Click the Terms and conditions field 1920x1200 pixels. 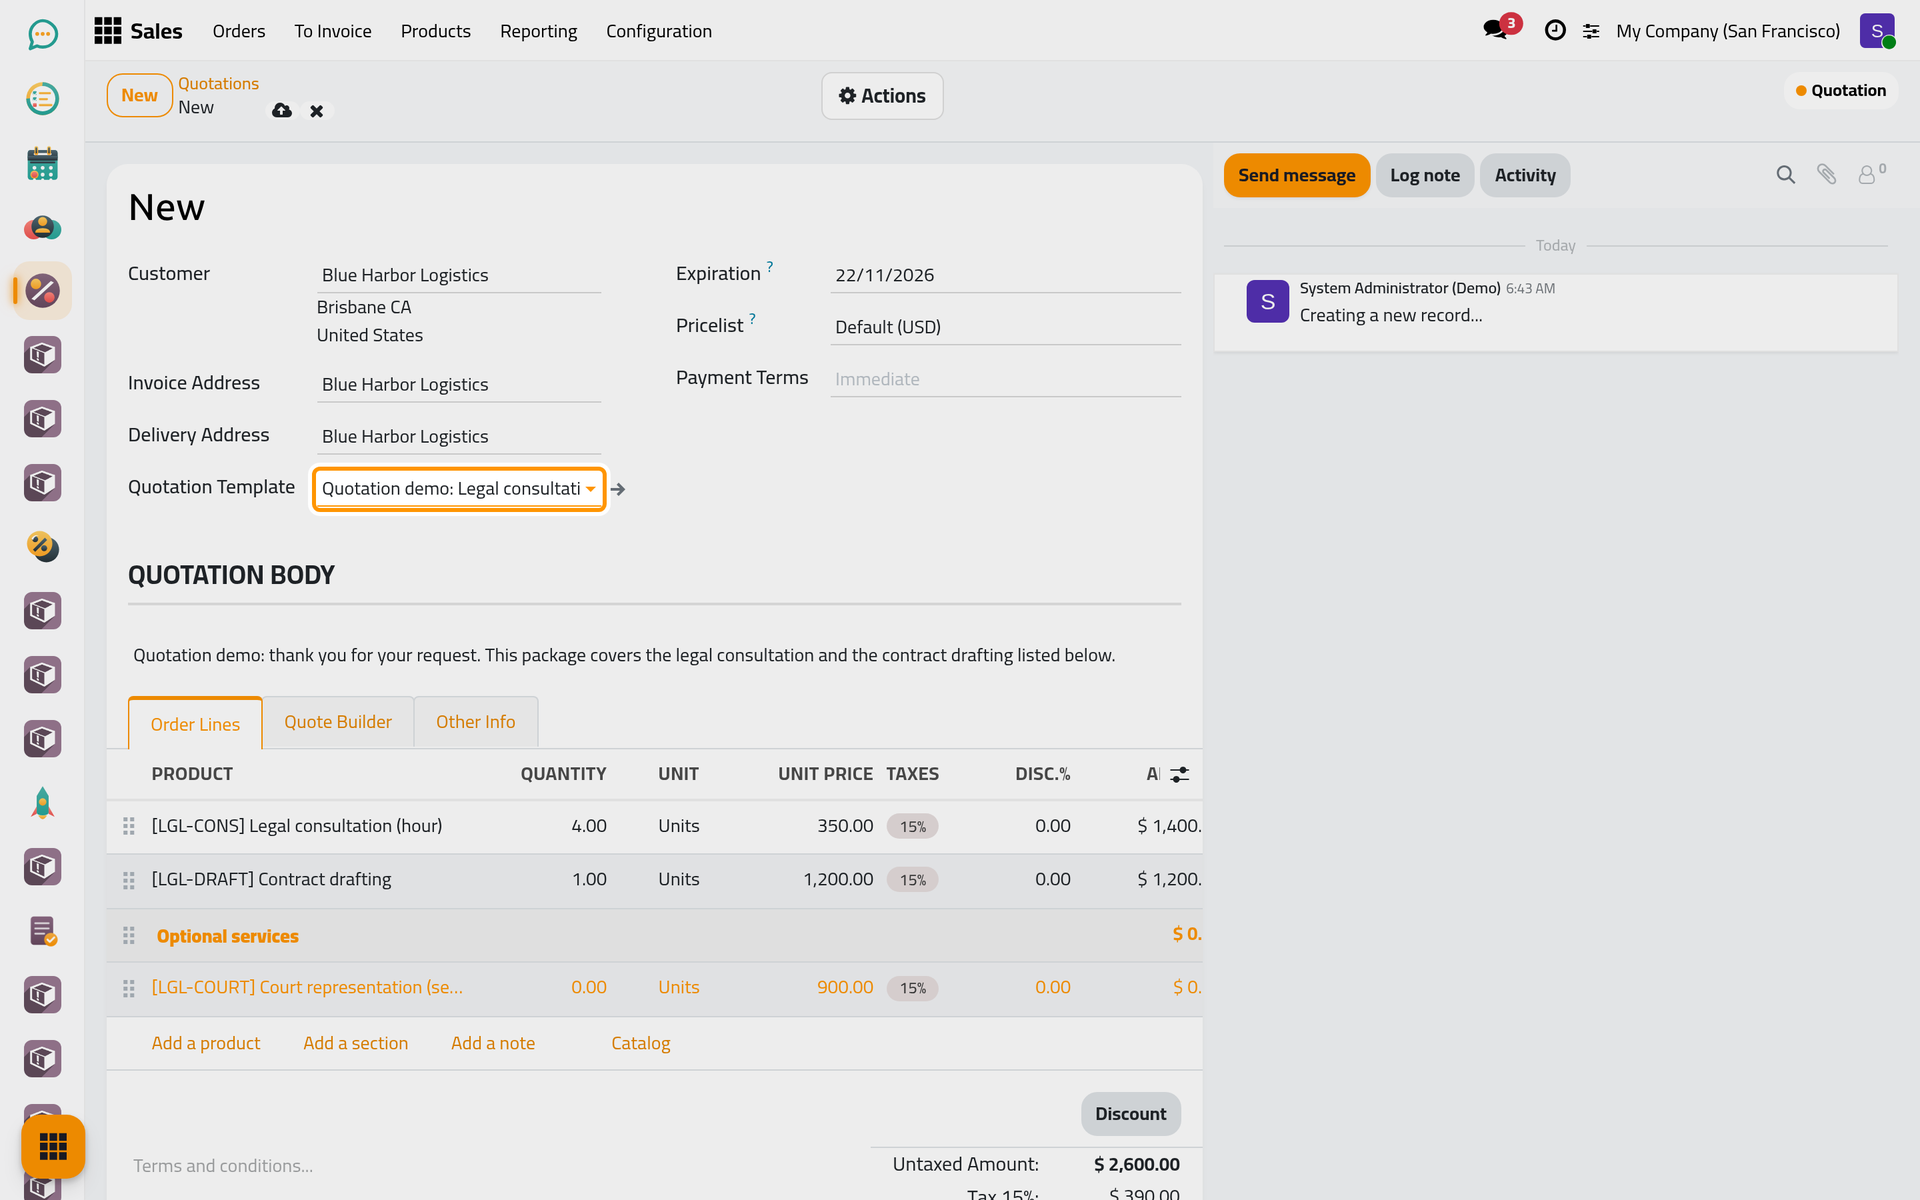coord(490,1166)
